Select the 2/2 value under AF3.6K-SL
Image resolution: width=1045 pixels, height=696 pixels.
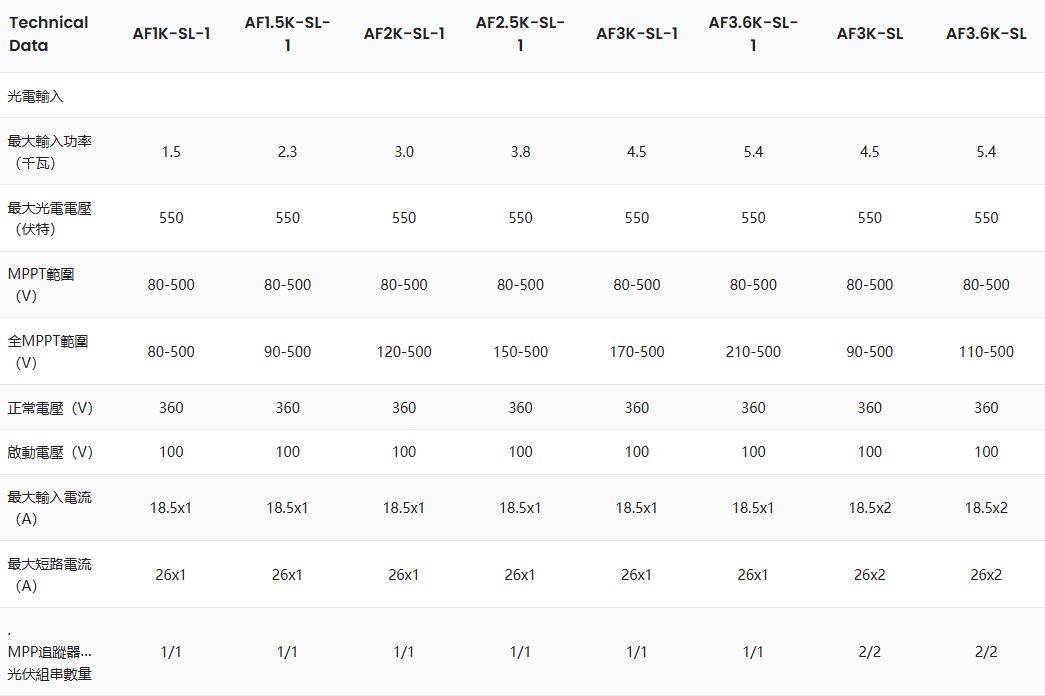click(x=986, y=652)
